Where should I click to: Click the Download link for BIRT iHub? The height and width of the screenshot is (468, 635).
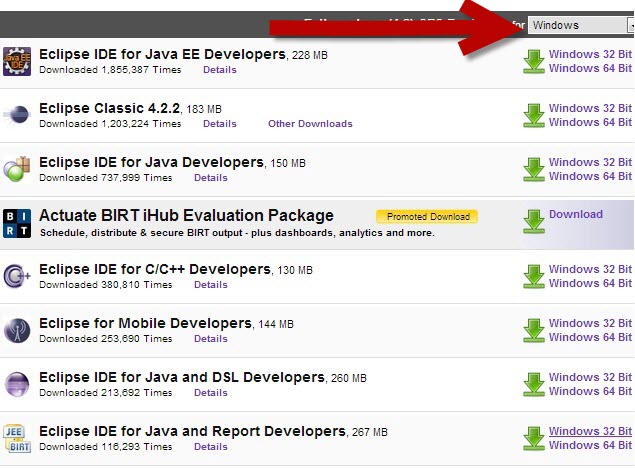click(576, 214)
